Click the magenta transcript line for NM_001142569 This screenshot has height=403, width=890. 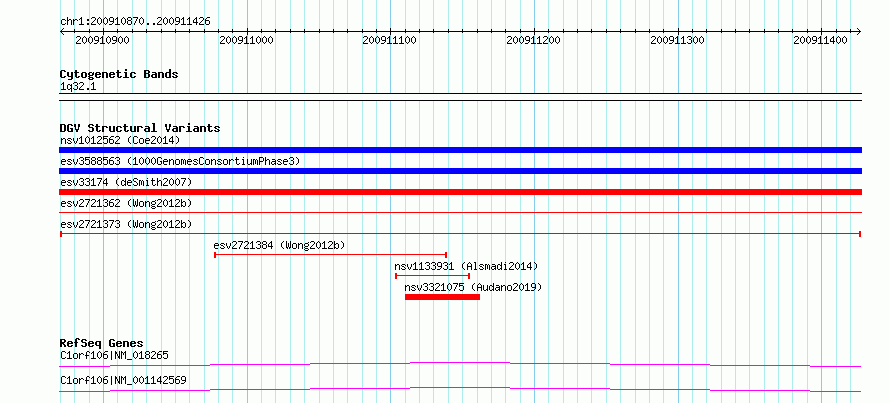tap(460, 389)
